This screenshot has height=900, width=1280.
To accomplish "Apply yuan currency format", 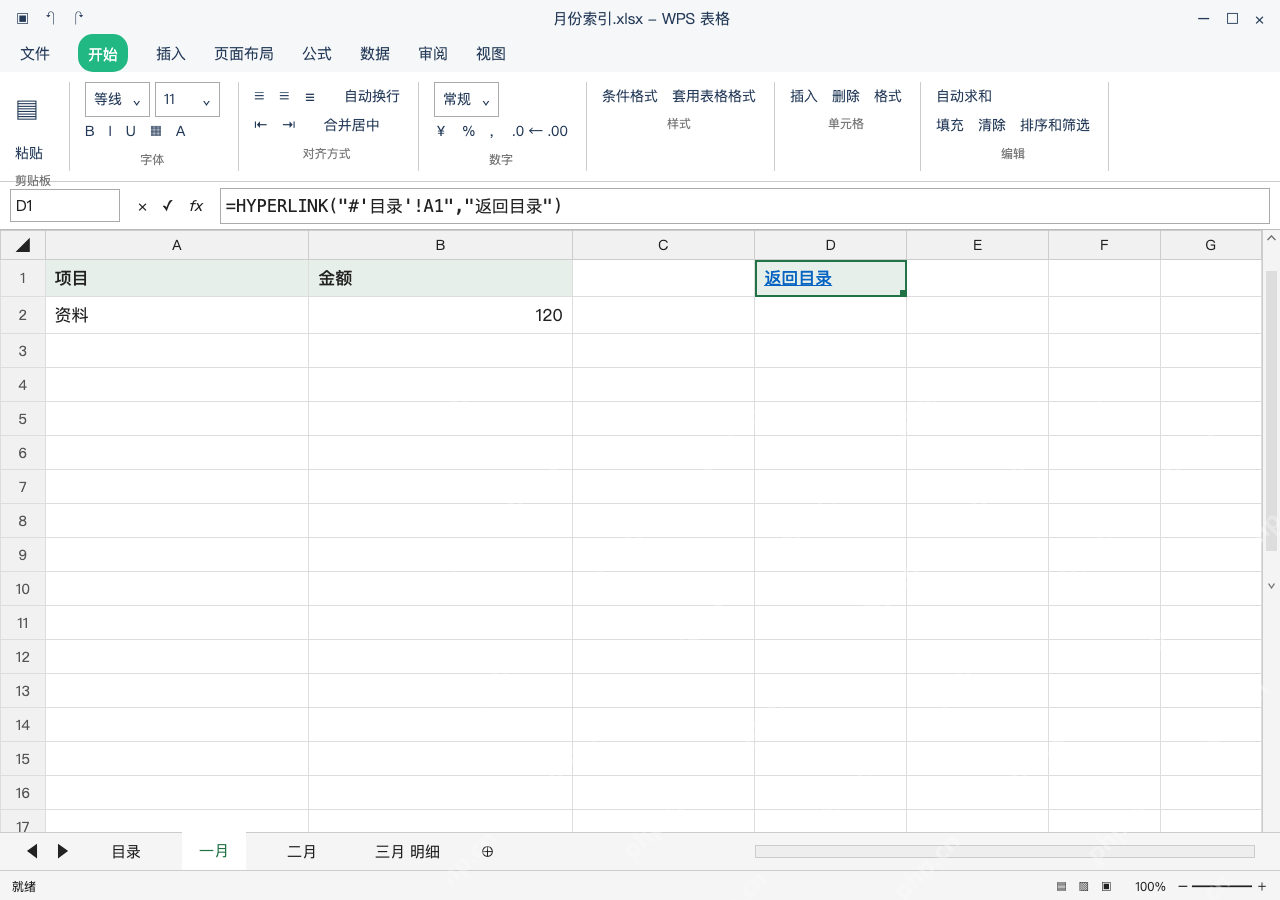I will [441, 131].
